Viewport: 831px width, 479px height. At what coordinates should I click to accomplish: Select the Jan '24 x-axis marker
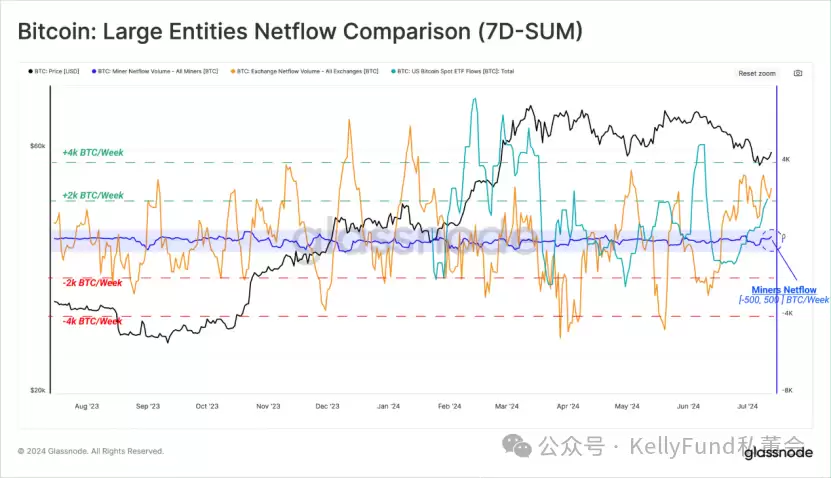click(389, 407)
